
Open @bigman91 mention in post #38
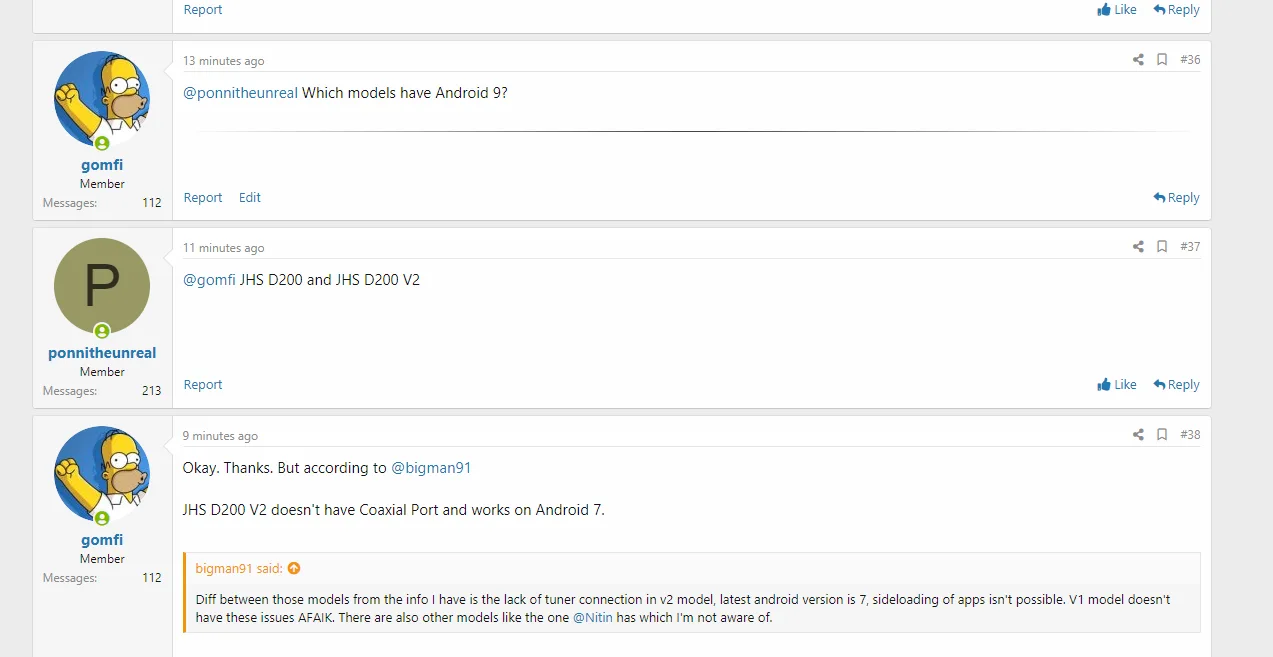point(431,468)
